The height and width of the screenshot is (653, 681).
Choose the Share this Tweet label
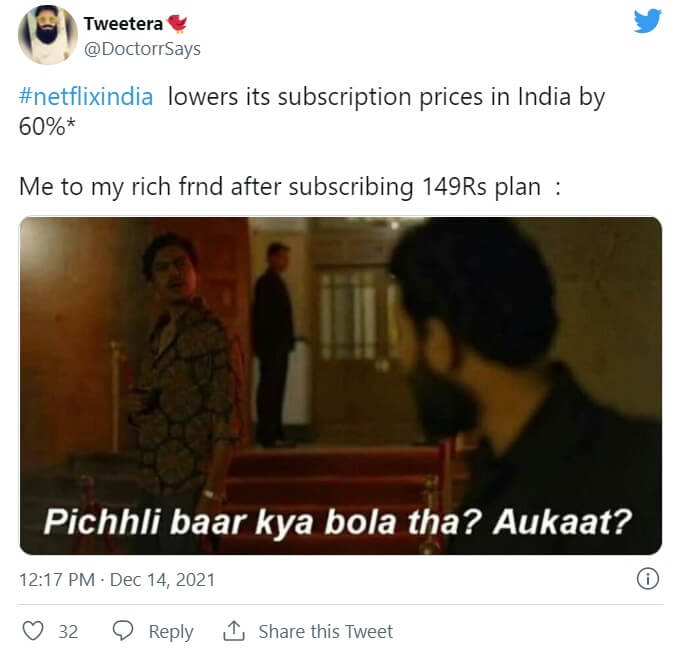click(x=326, y=631)
